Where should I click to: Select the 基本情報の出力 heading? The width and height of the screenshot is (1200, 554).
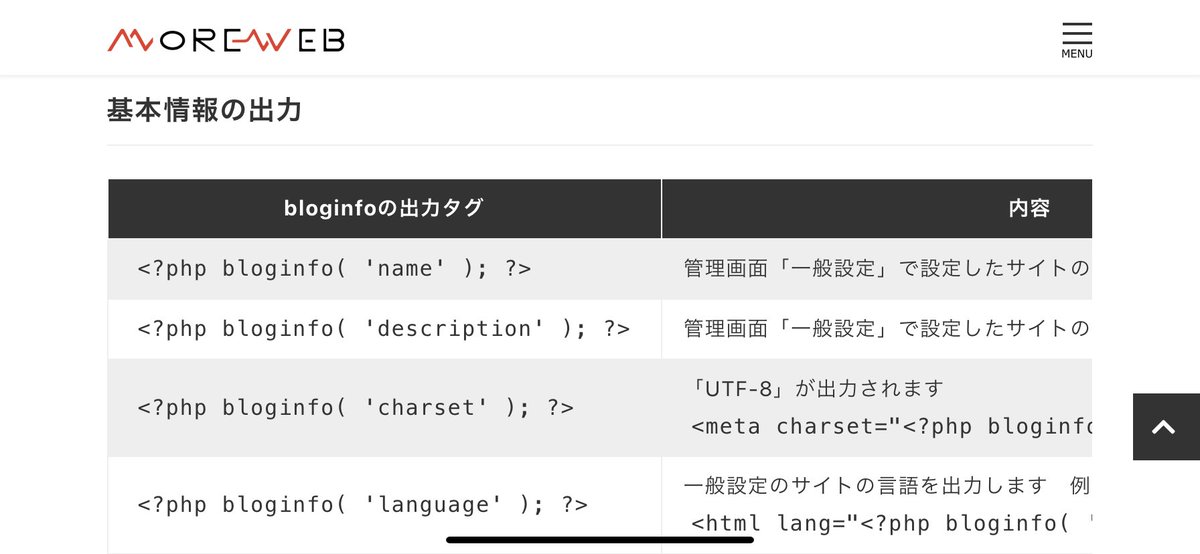205,109
